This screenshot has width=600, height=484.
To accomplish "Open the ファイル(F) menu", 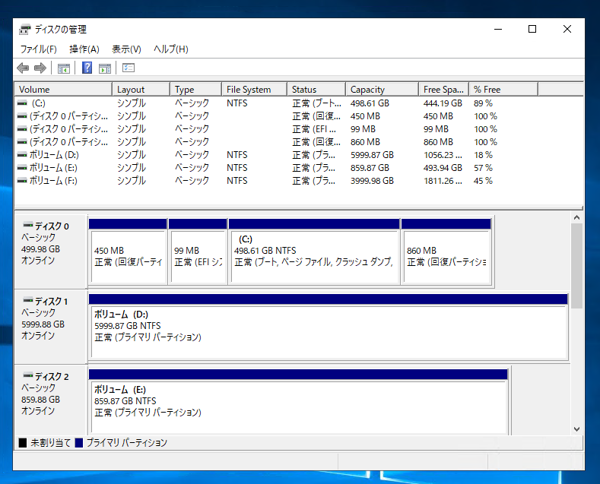I will tap(38, 49).
